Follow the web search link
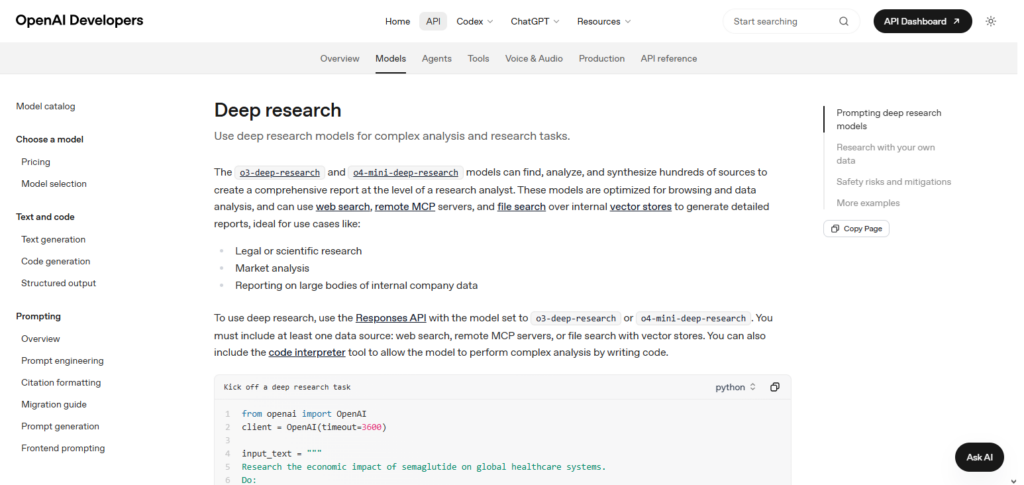 click(x=344, y=207)
